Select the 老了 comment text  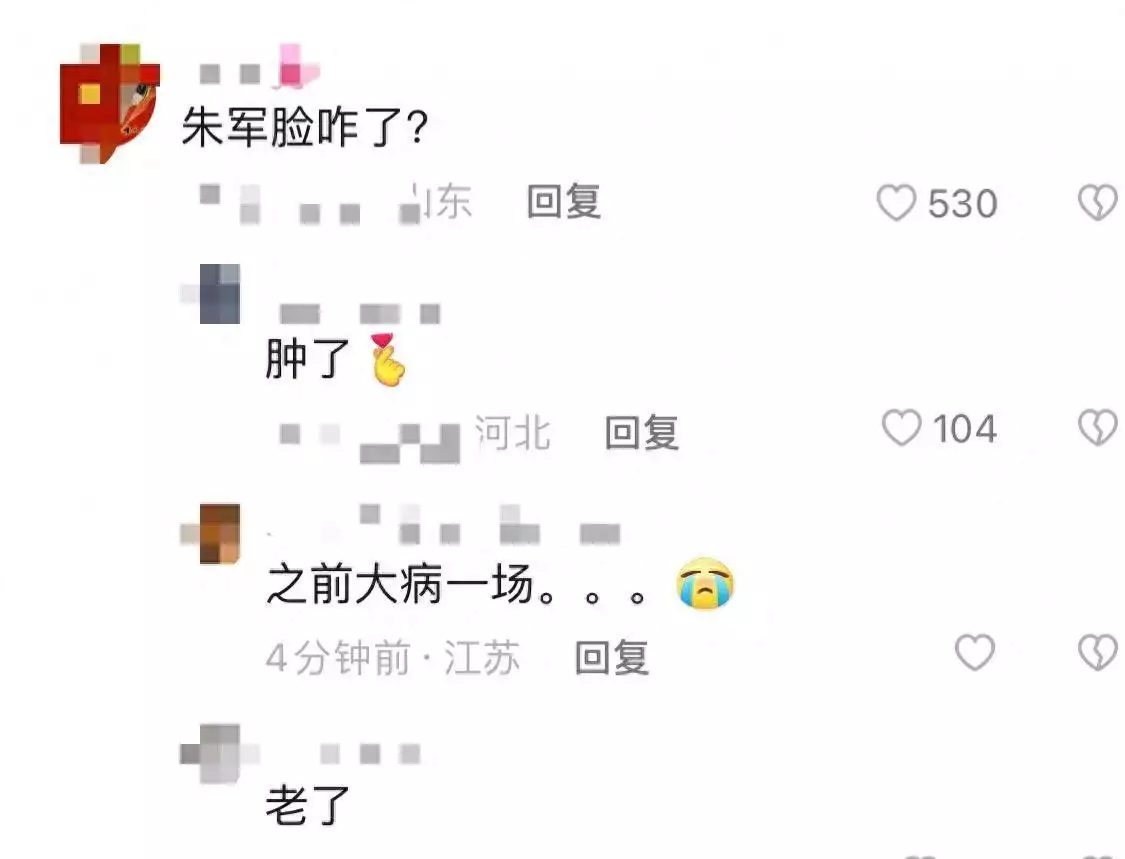point(307,804)
